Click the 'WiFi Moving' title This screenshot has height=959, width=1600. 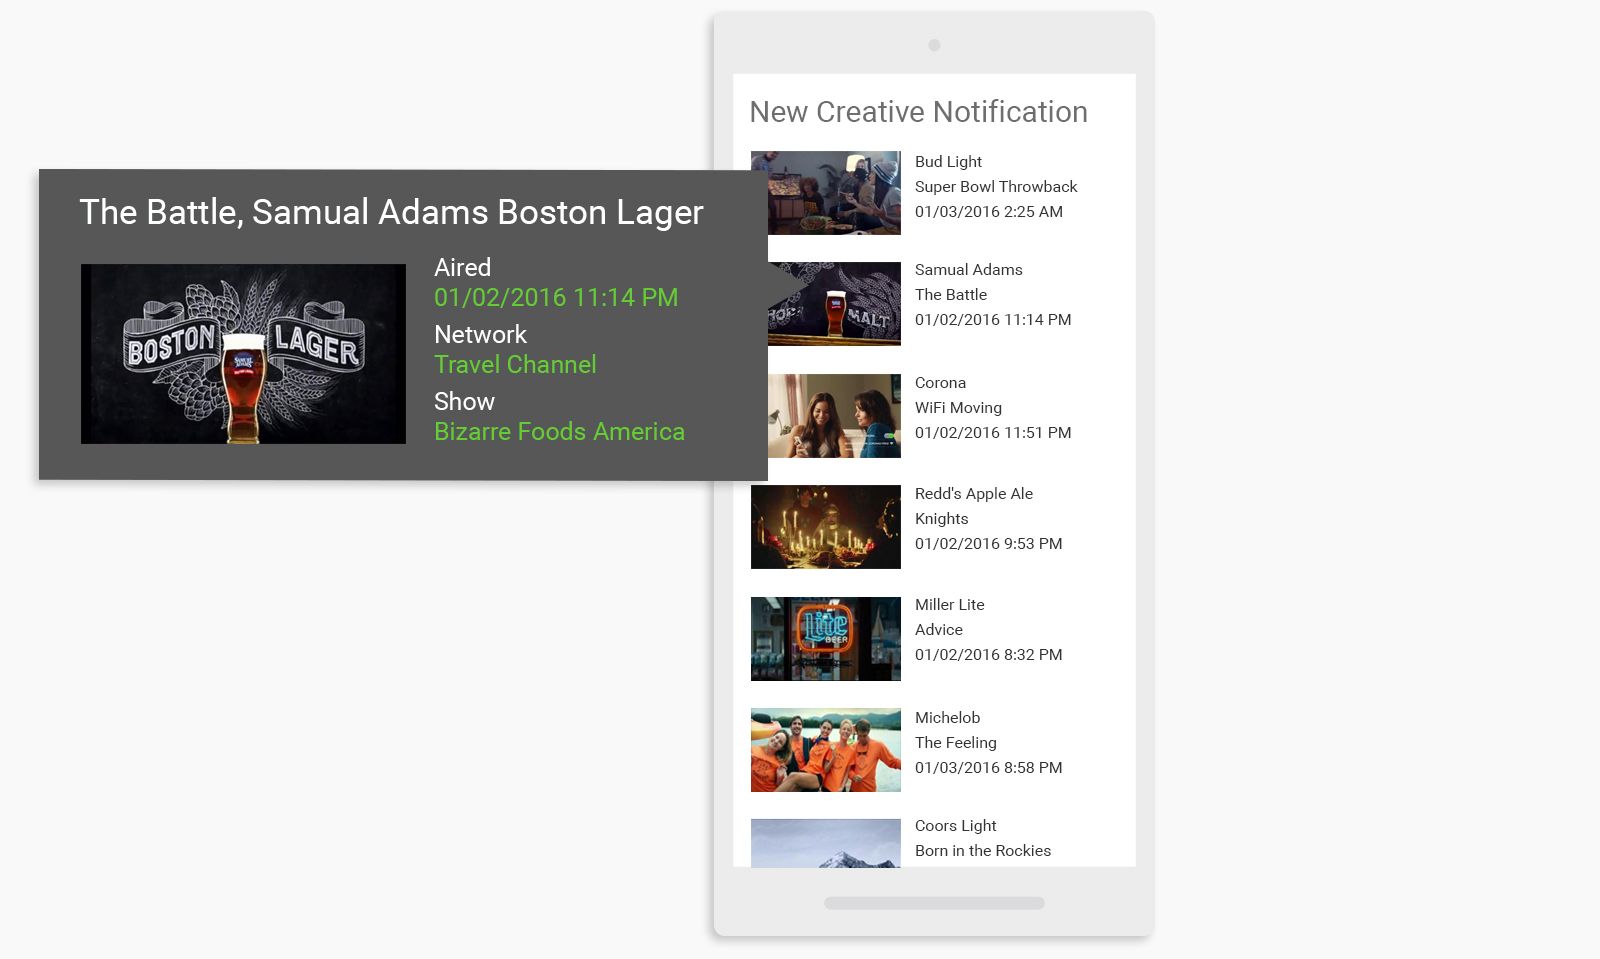tap(958, 407)
